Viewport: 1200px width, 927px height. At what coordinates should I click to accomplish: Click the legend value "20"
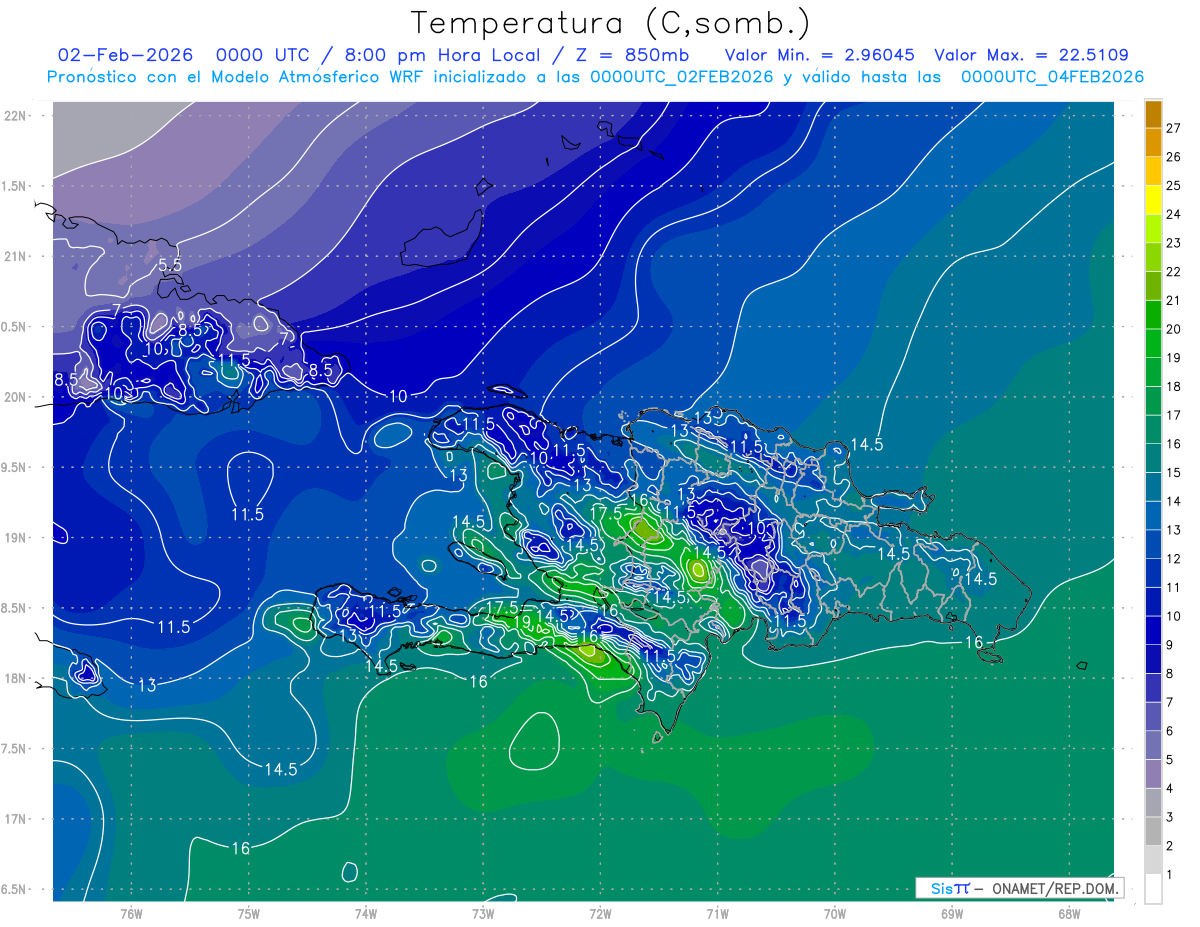point(1174,329)
